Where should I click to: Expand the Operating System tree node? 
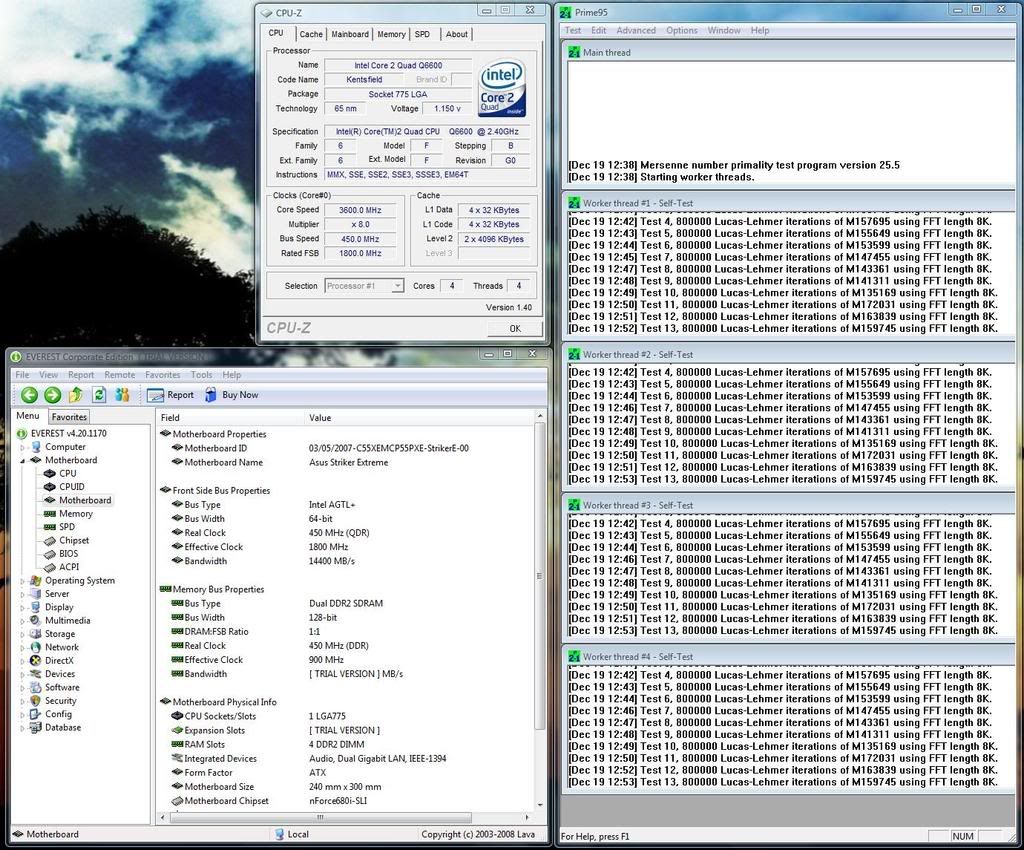[22, 580]
